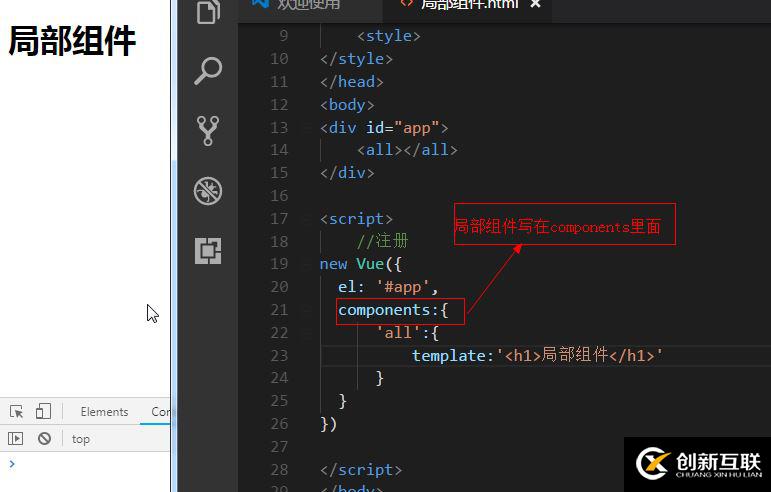Toggle device toolbar icon in DevTools

43,411
